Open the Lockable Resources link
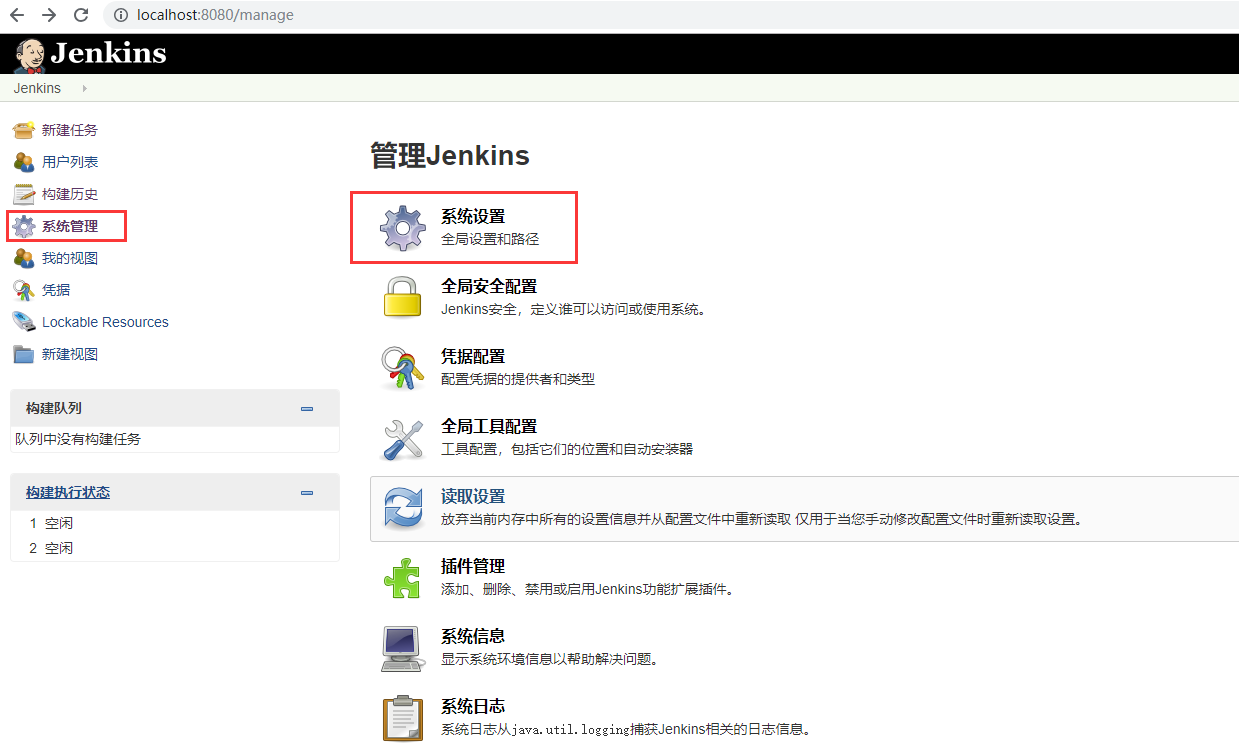The image size is (1239, 751). 105,322
